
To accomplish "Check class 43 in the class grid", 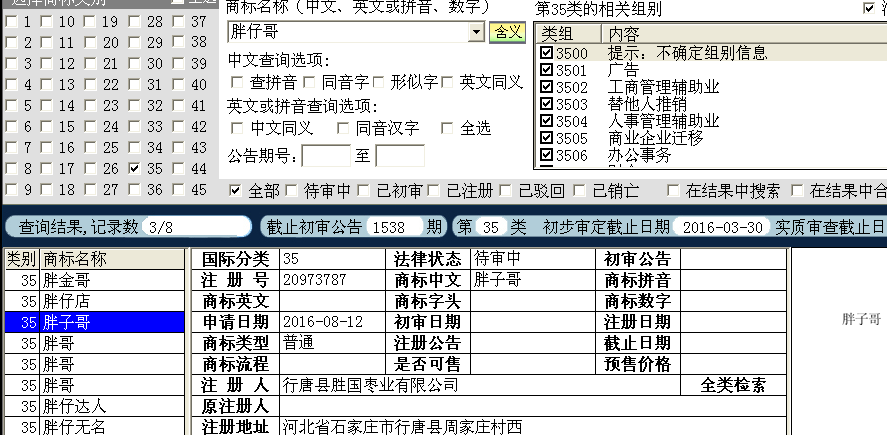I will pos(178,148).
